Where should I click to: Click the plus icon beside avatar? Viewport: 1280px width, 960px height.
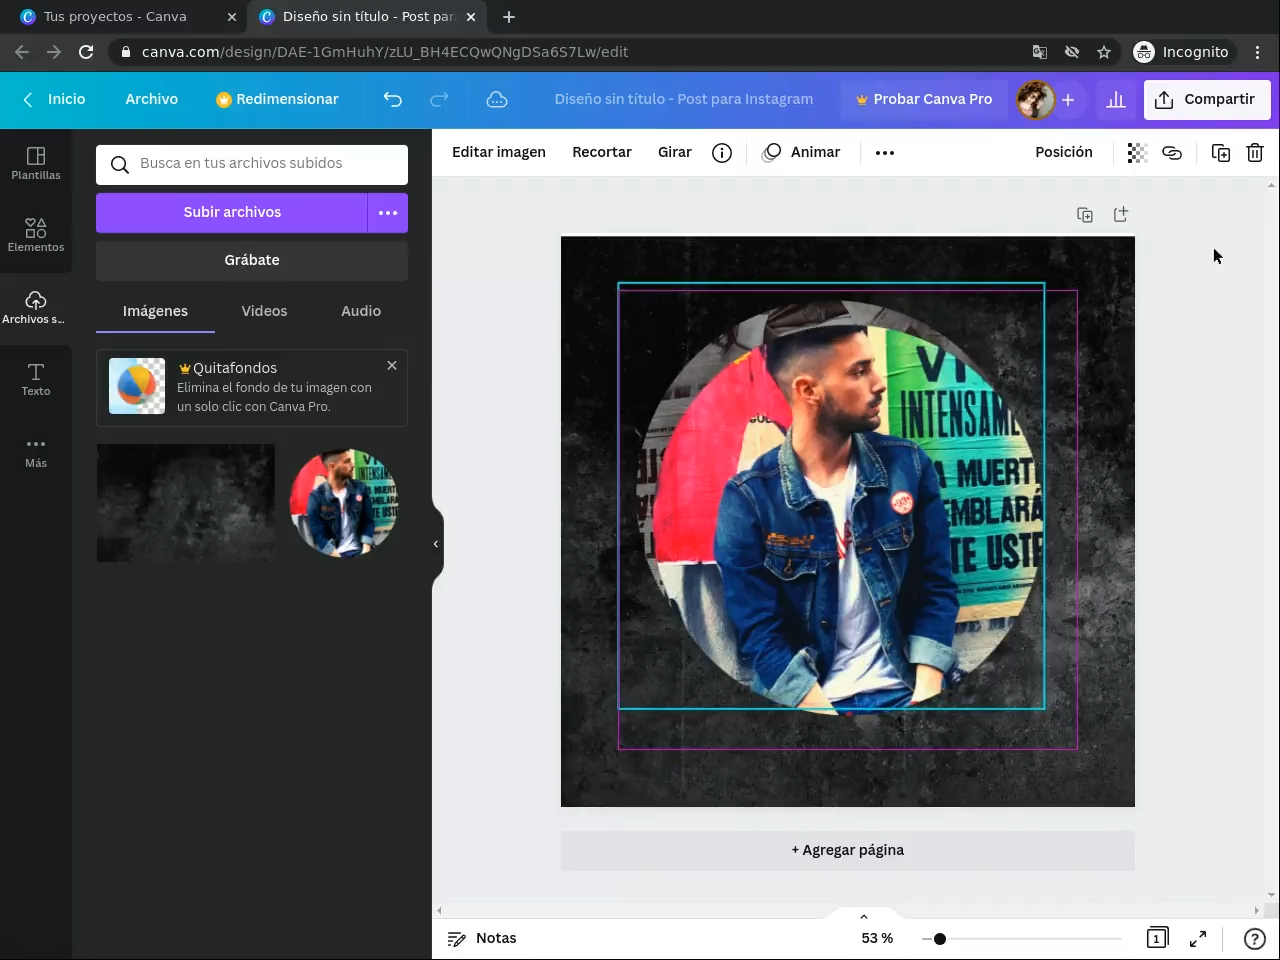(1068, 99)
